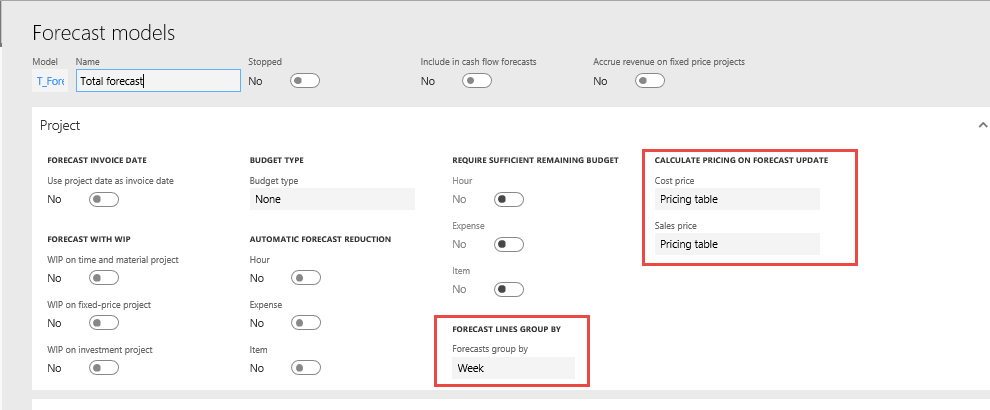Toggle require sufficient remaining budget for Expense
The height and width of the screenshot is (410, 990).
pyautogui.click(x=509, y=244)
